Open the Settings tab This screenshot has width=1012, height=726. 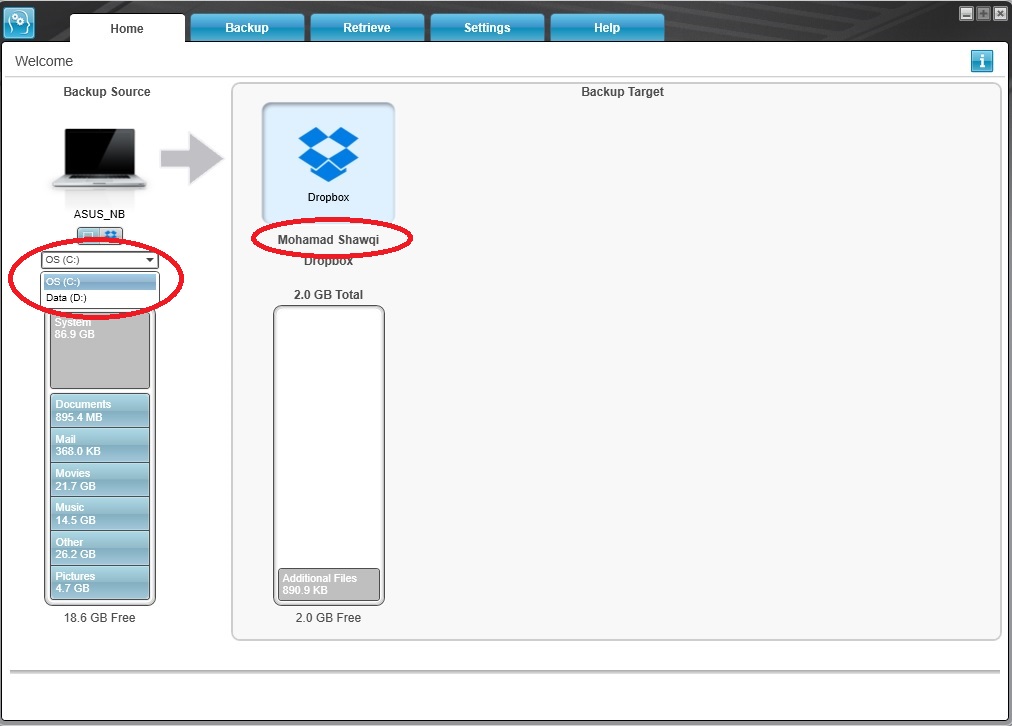[x=487, y=28]
